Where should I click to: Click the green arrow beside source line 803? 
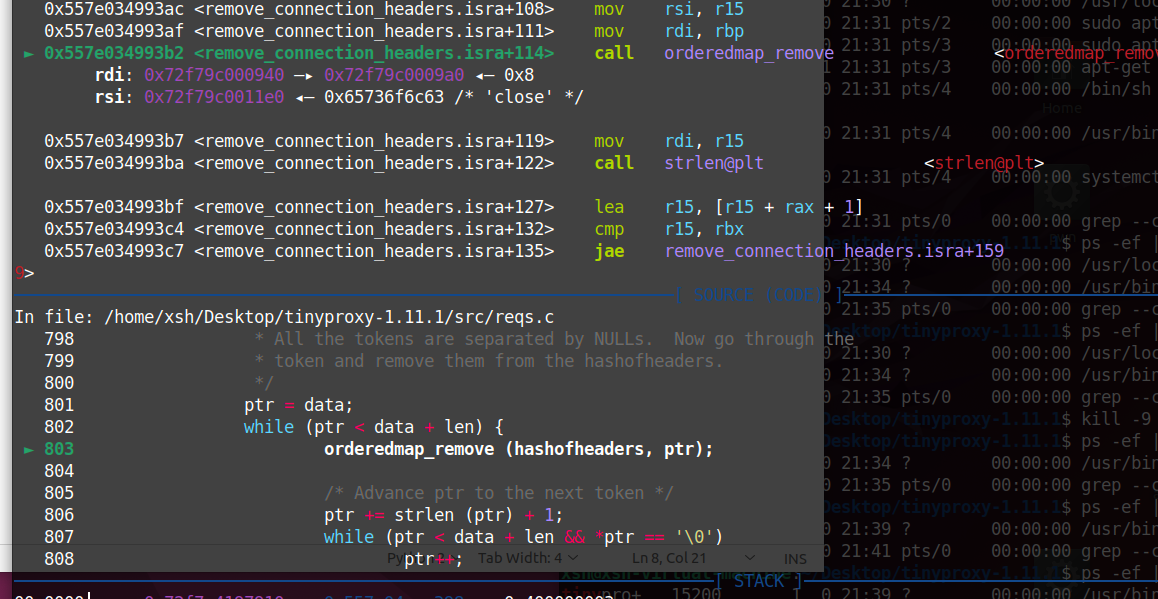click(28, 449)
